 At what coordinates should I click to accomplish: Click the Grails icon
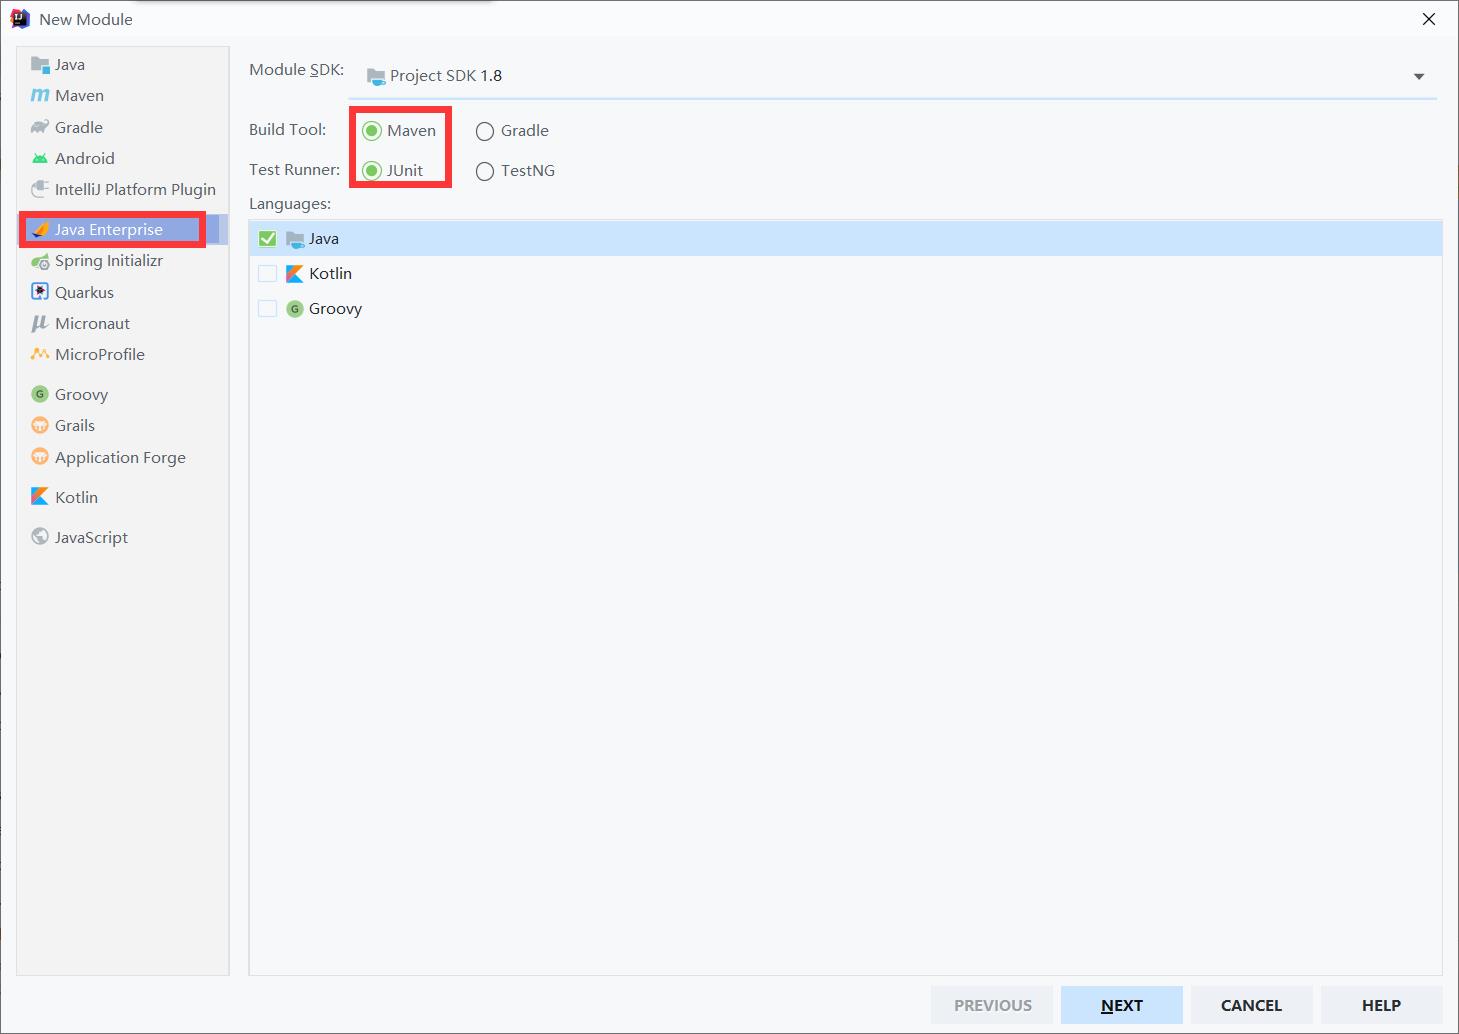(40, 425)
